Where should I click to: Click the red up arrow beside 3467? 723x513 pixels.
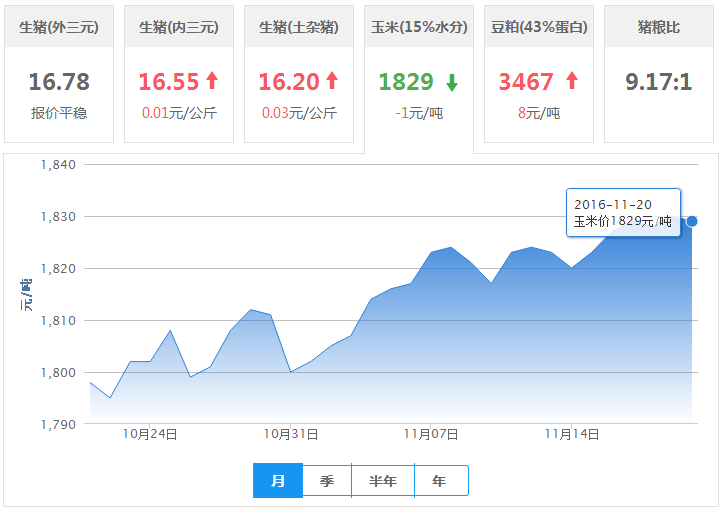(x=572, y=81)
